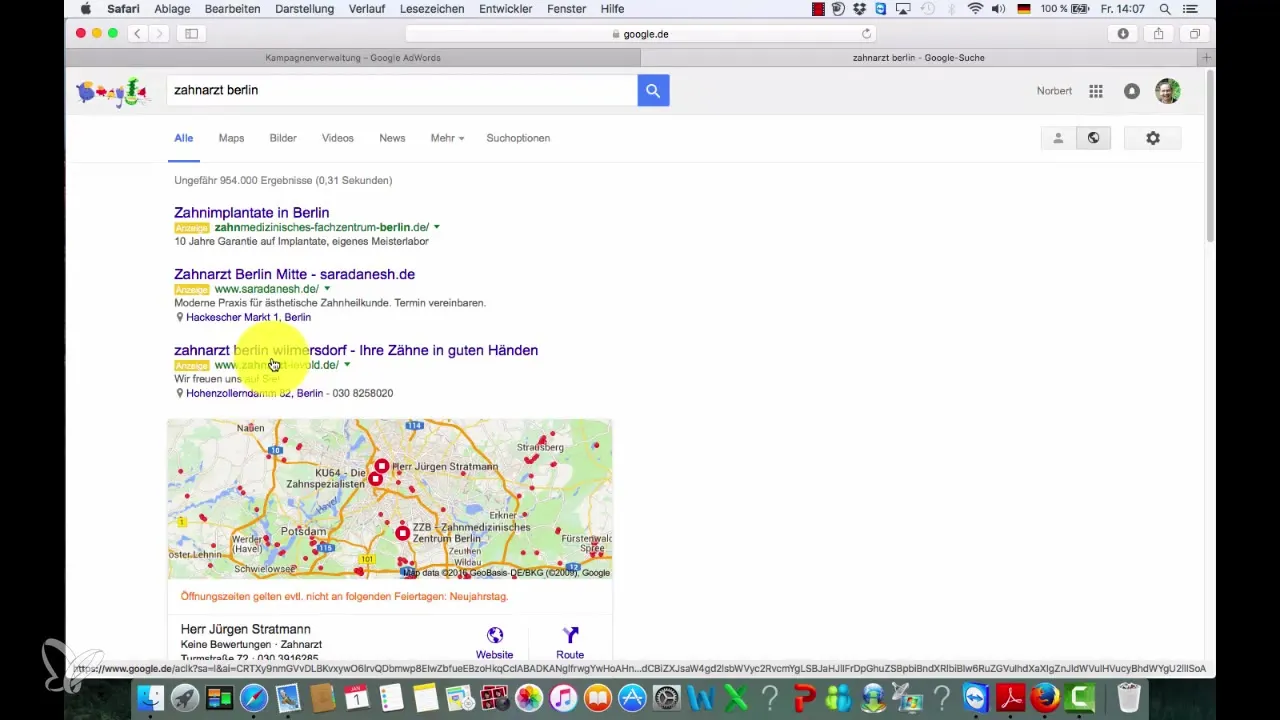Open Spotlight search in menu bar
The height and width of the screenshot is (720, 1280).
point(1165,9)
